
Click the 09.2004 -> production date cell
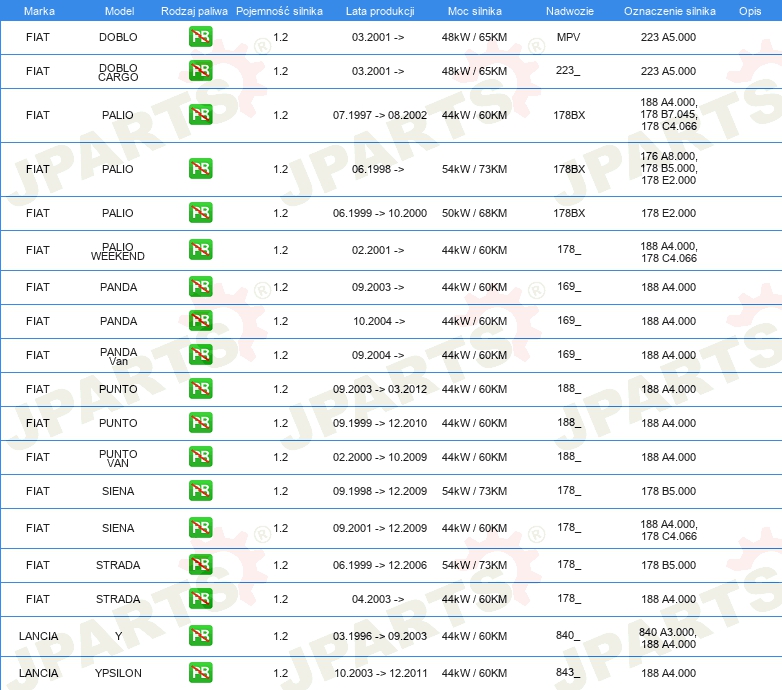click(x=378, y=355)
